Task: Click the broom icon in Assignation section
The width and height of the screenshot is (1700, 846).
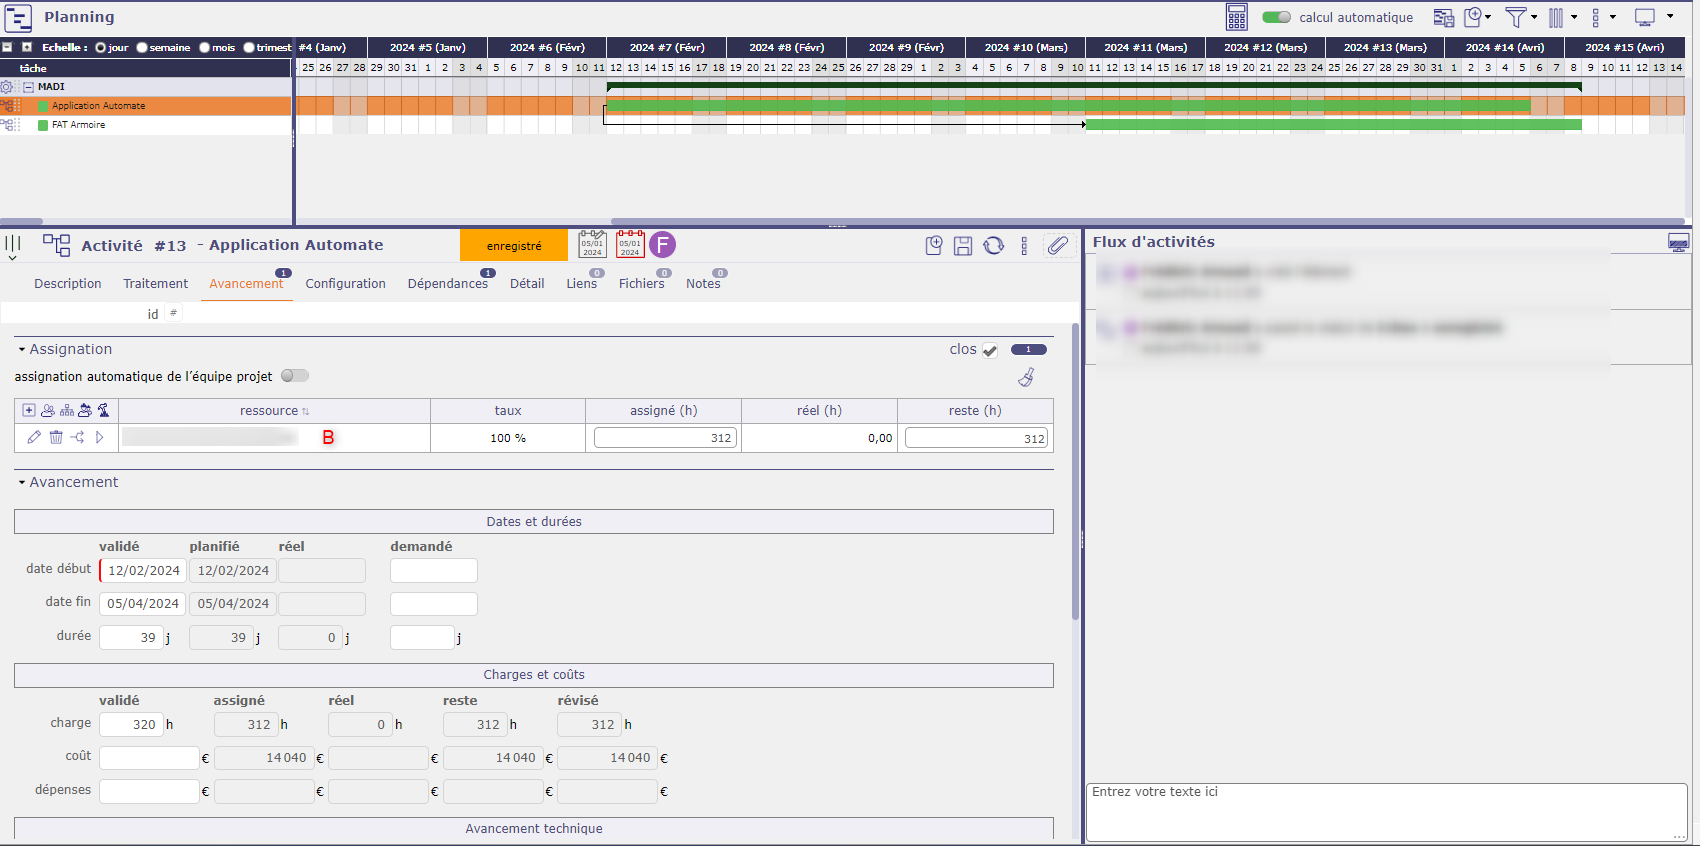Action: 1026,377
